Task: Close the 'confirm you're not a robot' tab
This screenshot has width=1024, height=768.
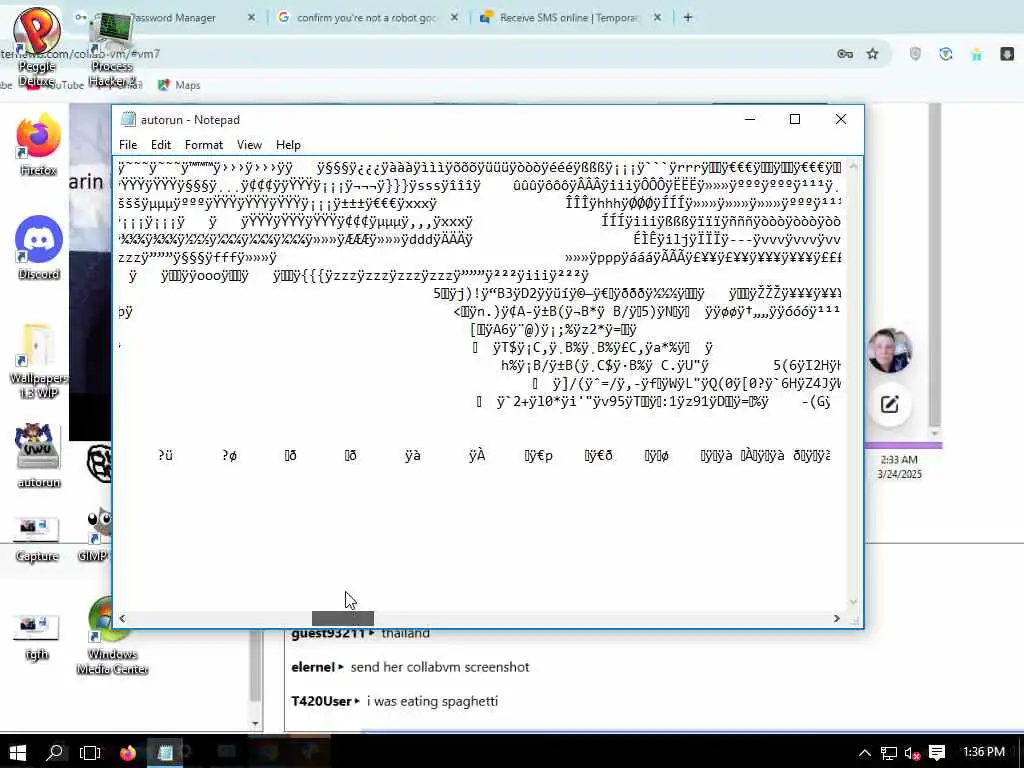Action: [x=455, y=18]
